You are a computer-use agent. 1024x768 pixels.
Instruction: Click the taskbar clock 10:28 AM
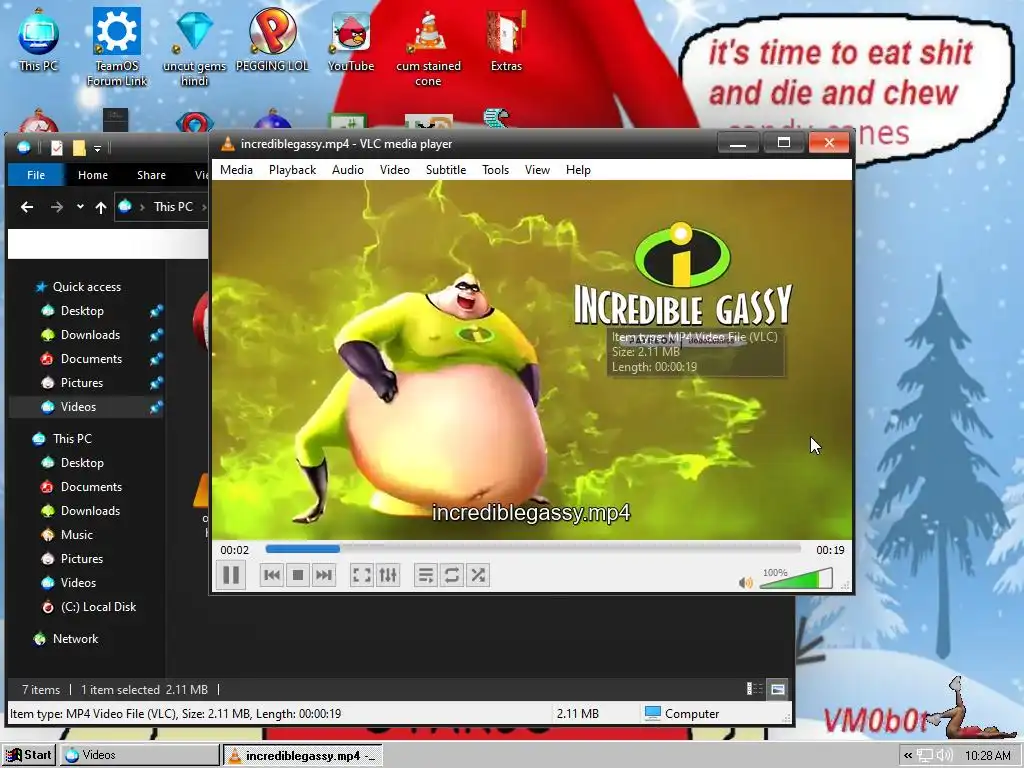point(987,756)
